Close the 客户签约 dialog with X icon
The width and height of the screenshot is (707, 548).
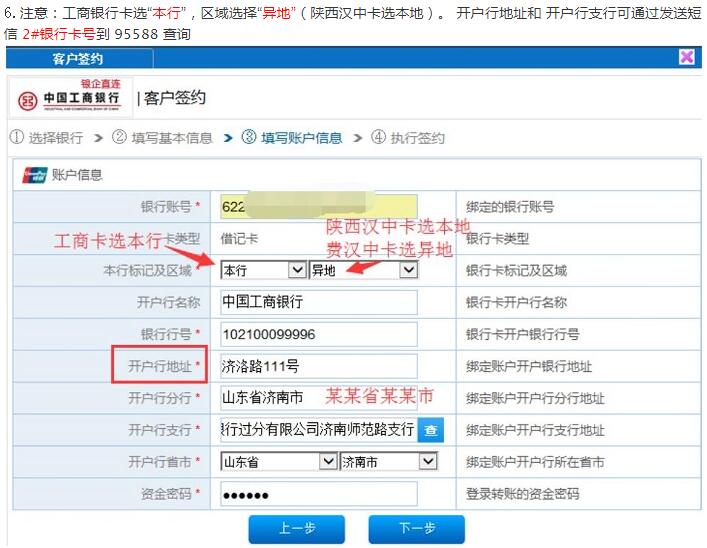tap(686, 57)
